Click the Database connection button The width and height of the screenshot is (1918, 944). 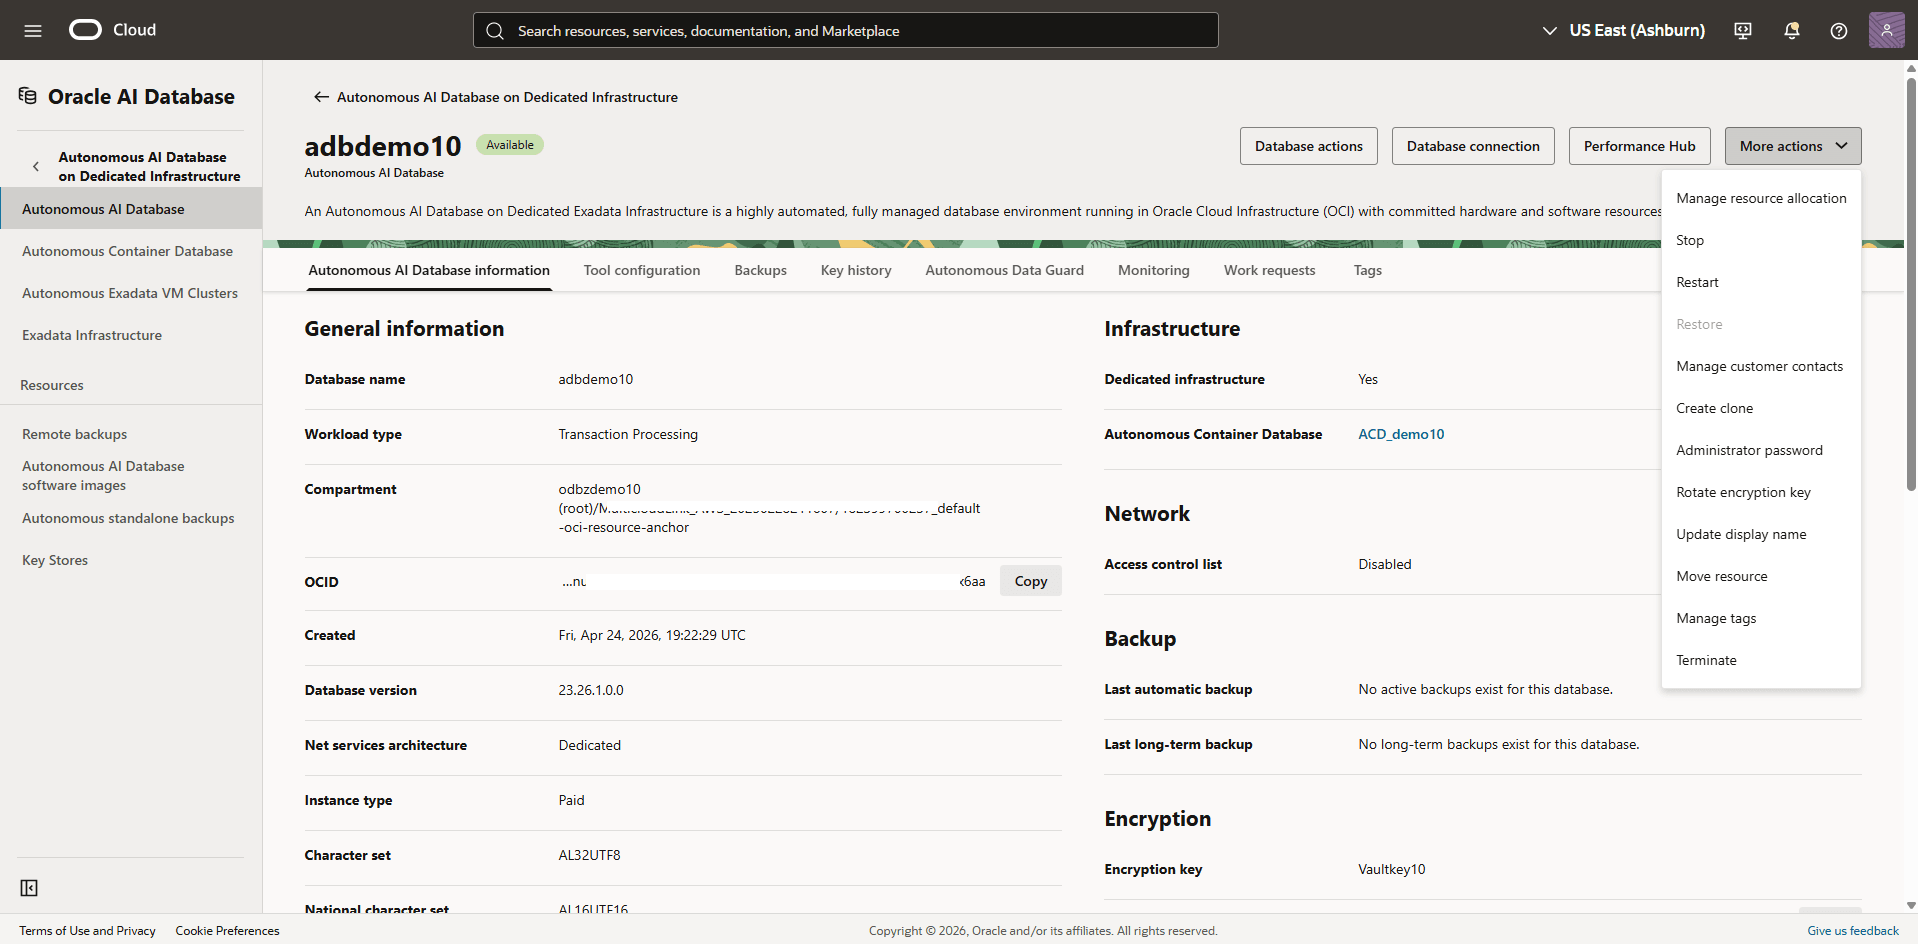[1473, 146]
